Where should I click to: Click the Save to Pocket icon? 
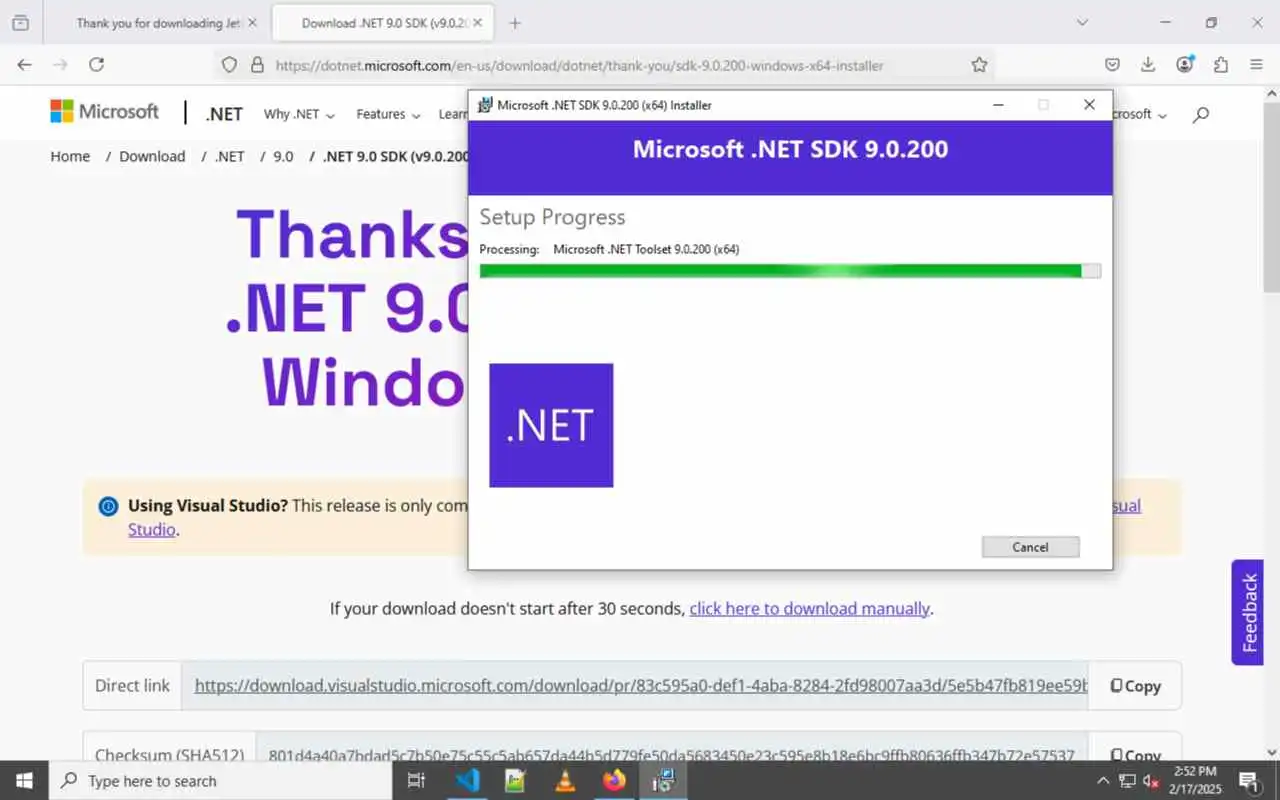[1112, 65]
